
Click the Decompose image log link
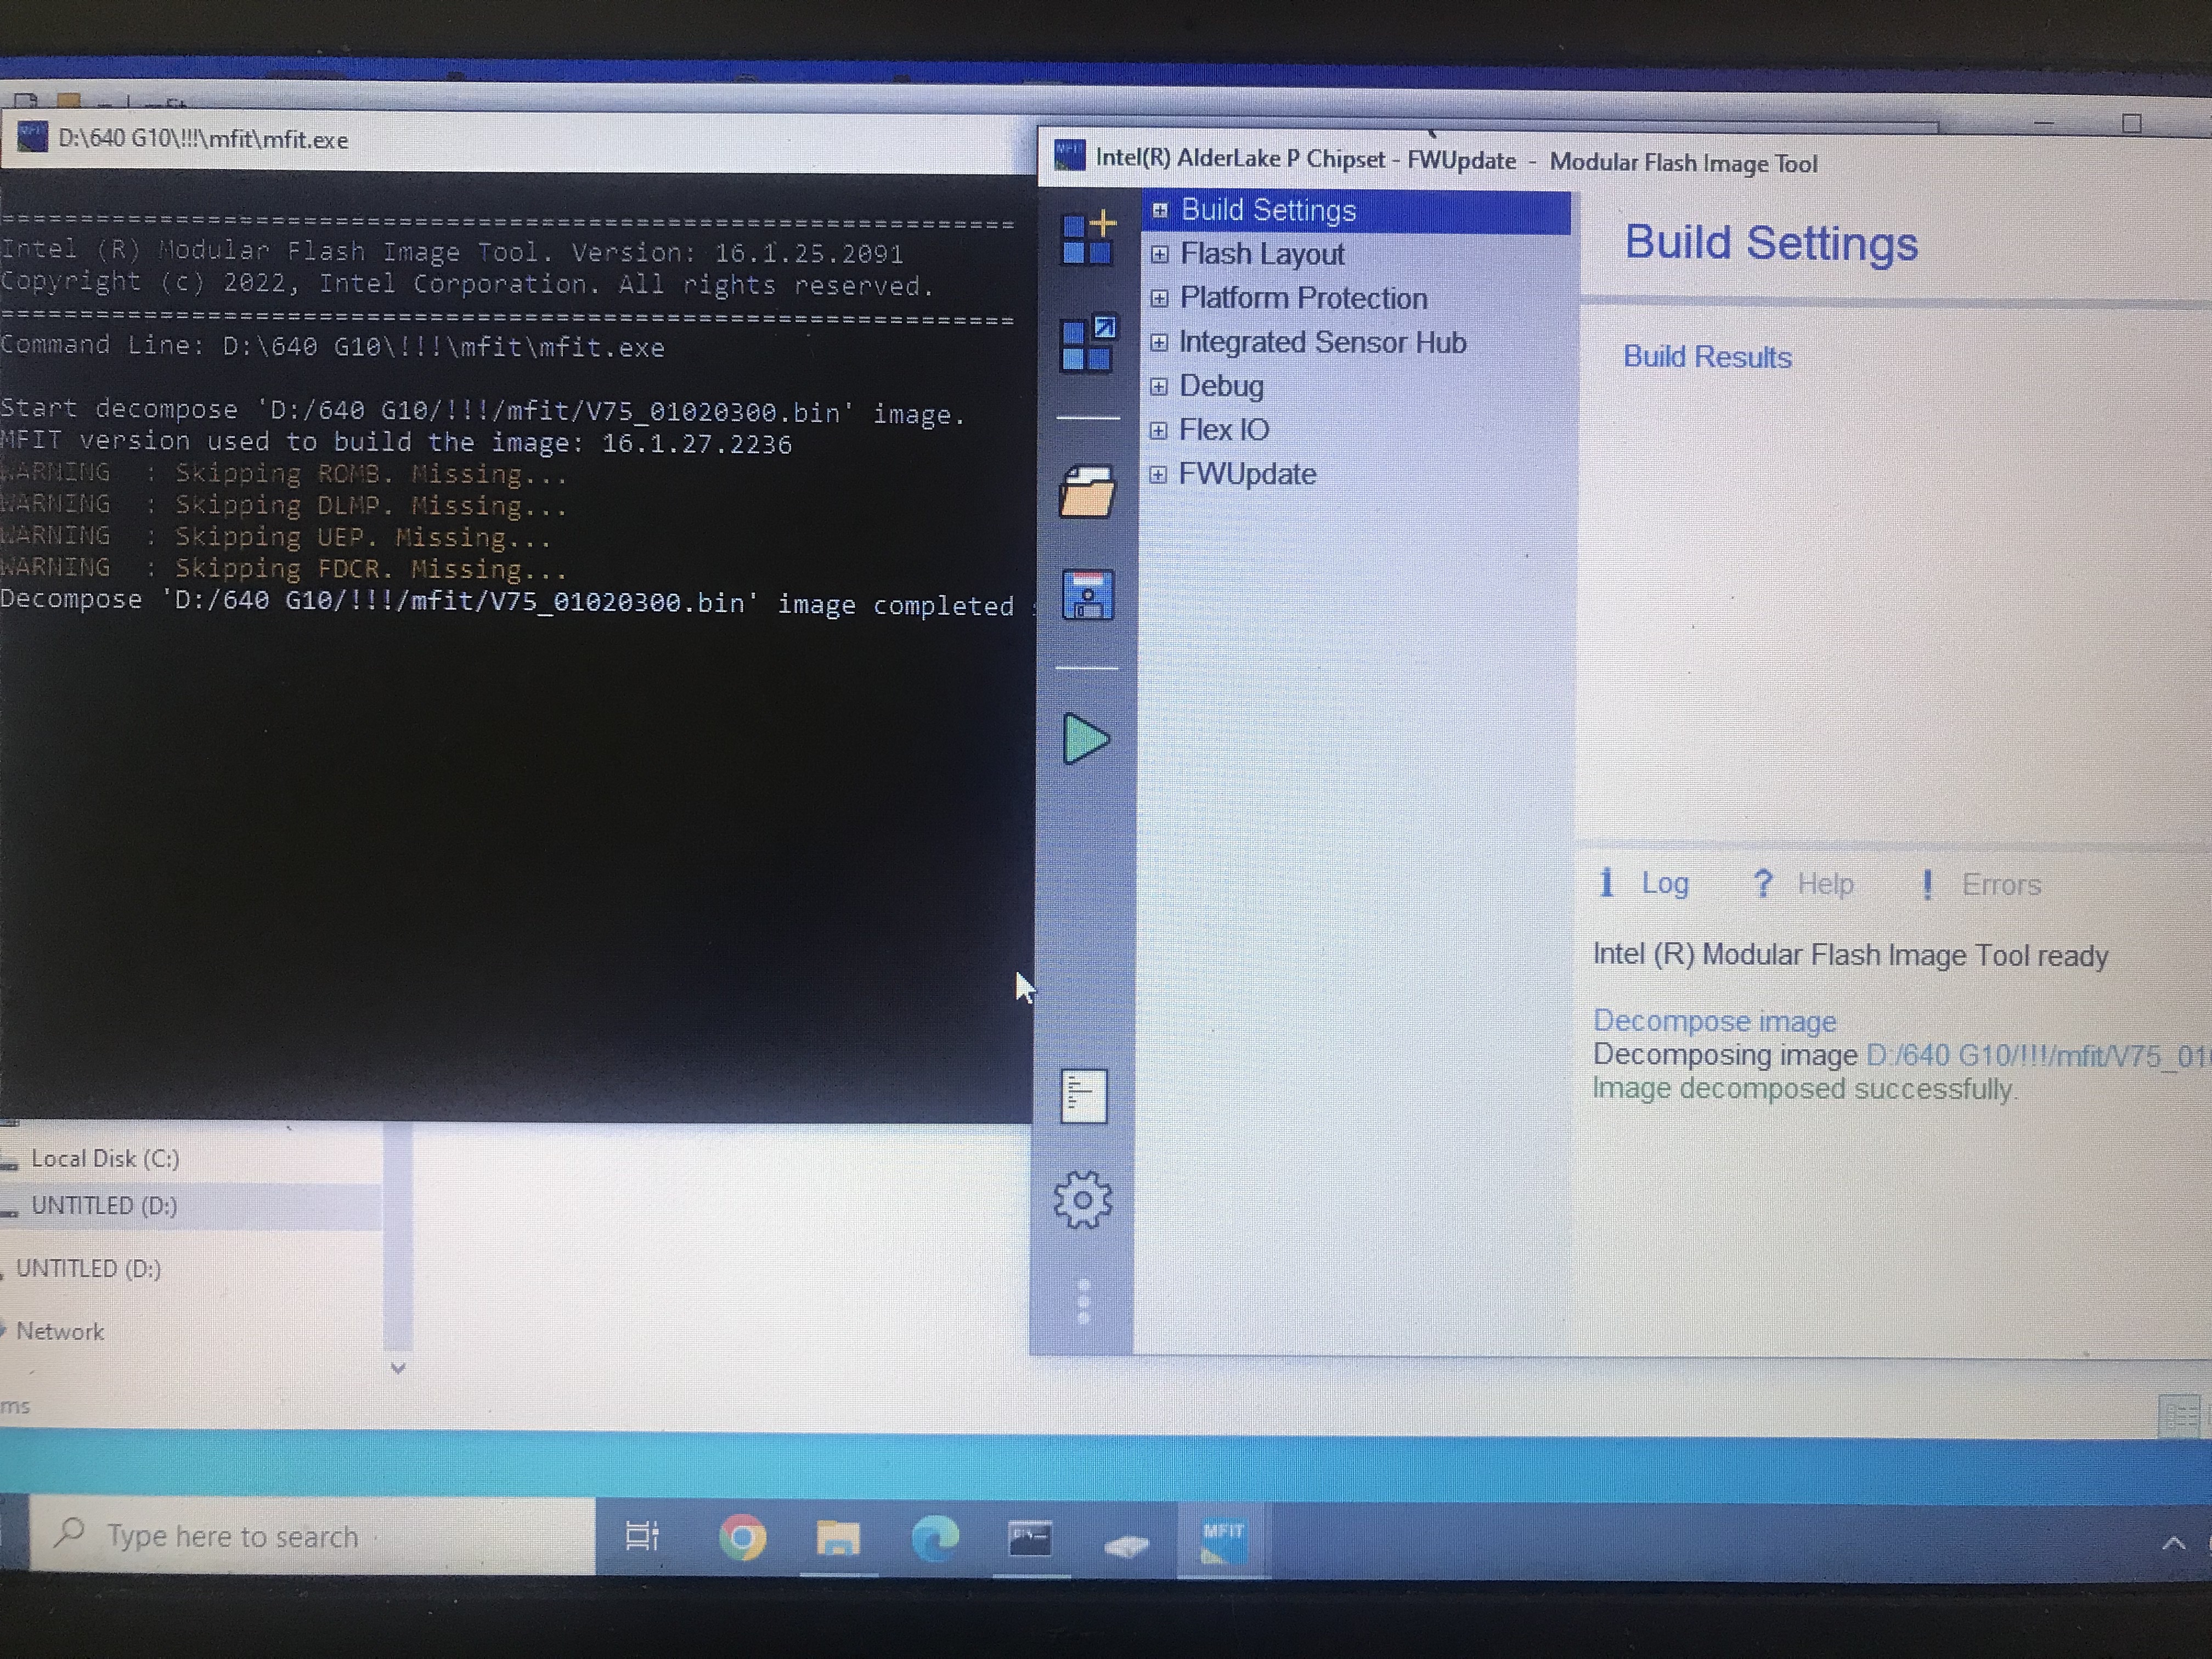(1714, 1021)
